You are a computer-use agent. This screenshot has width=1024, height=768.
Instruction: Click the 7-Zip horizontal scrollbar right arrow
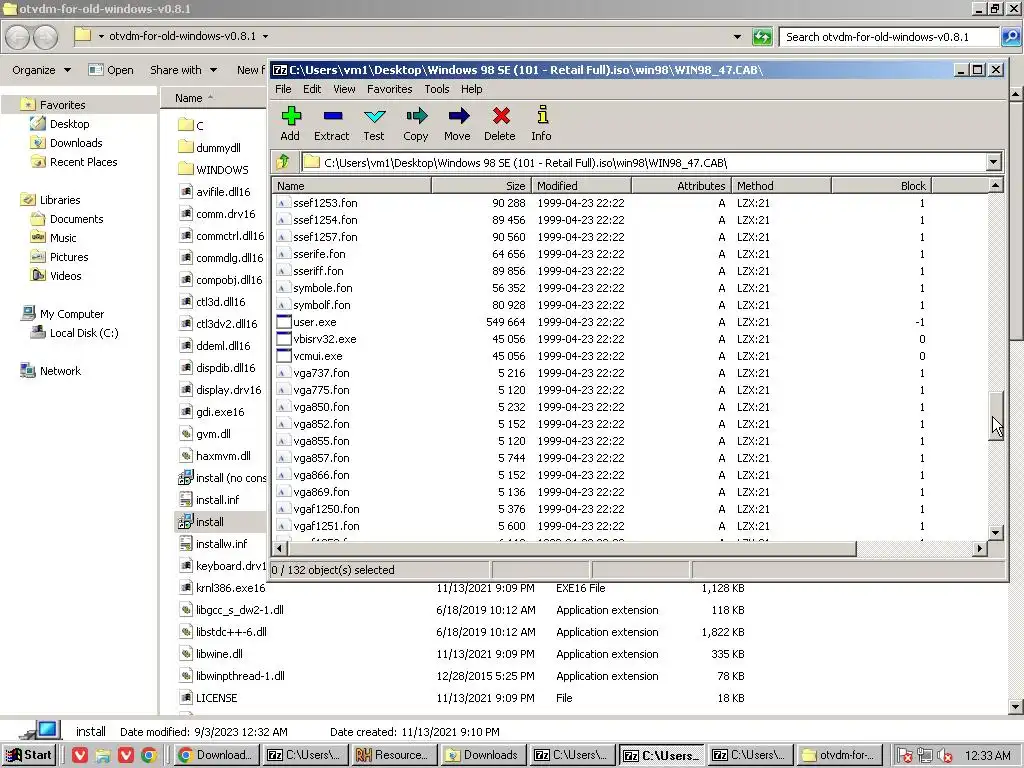[979, 549]
